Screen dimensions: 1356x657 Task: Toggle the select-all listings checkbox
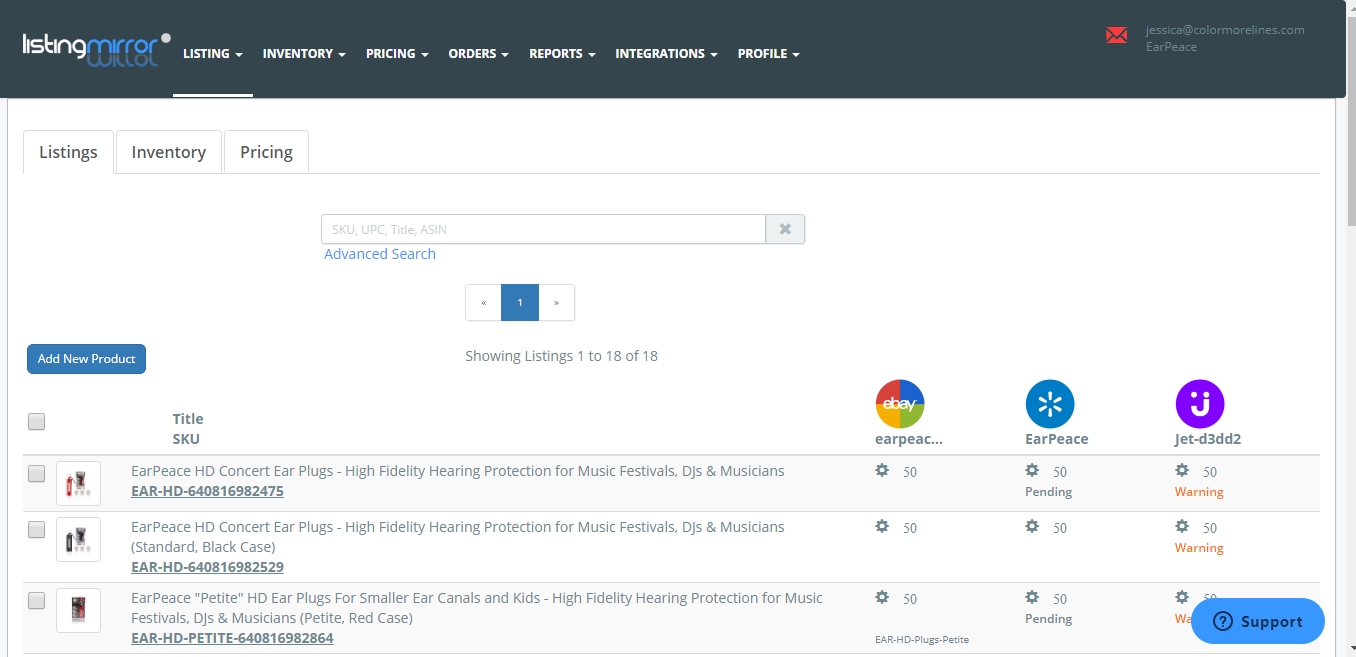(37, 421)
